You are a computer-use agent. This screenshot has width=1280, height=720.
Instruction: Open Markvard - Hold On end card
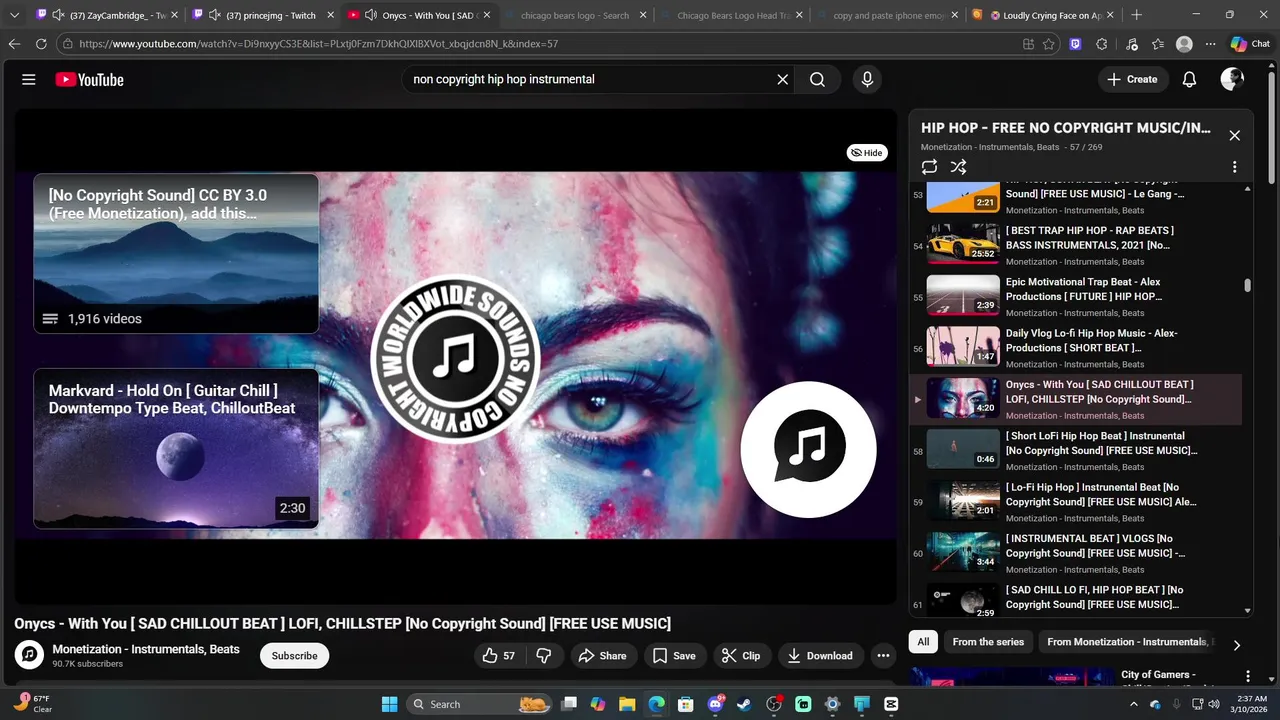click(x=176, y=449)
